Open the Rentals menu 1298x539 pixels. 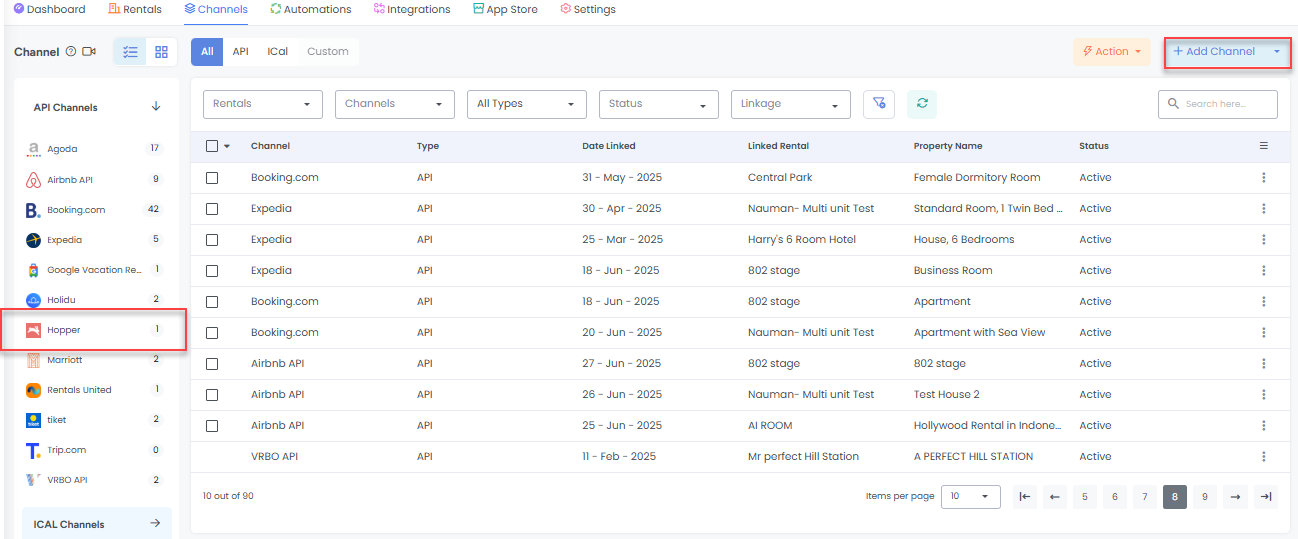[x=135, y=10]
